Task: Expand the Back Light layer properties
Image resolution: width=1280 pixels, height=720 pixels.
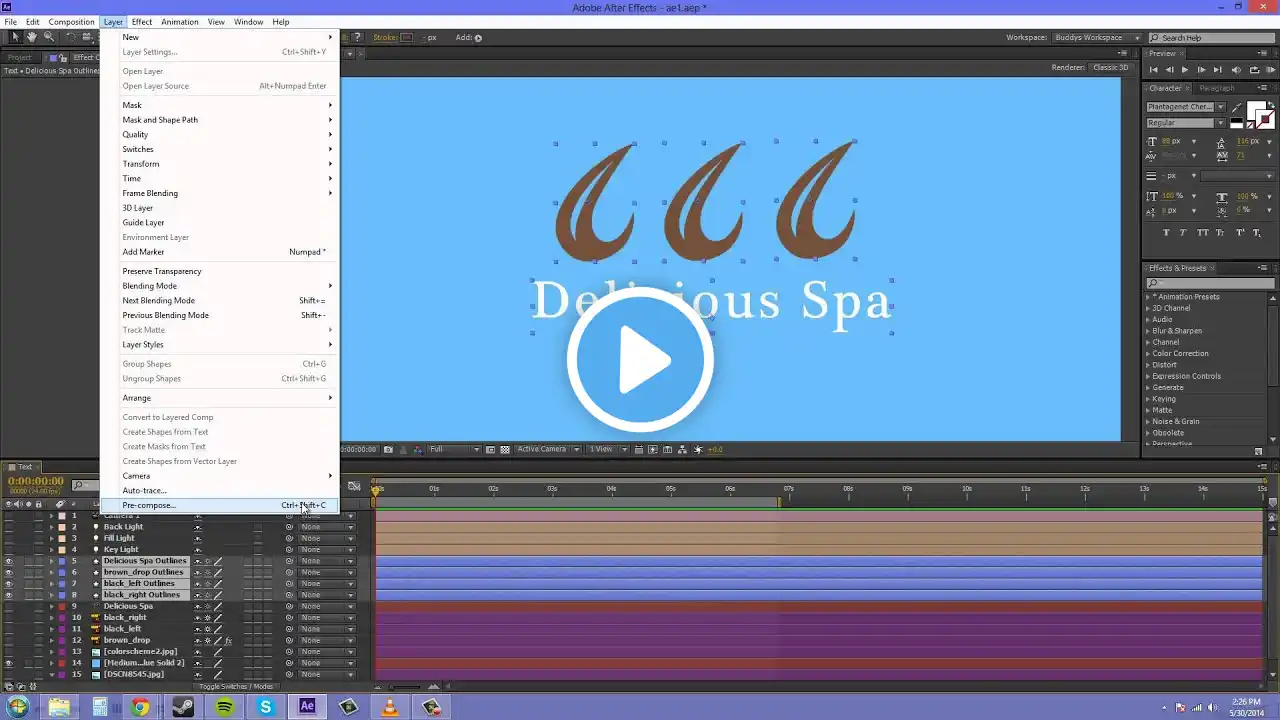Action: click(52, 527)
